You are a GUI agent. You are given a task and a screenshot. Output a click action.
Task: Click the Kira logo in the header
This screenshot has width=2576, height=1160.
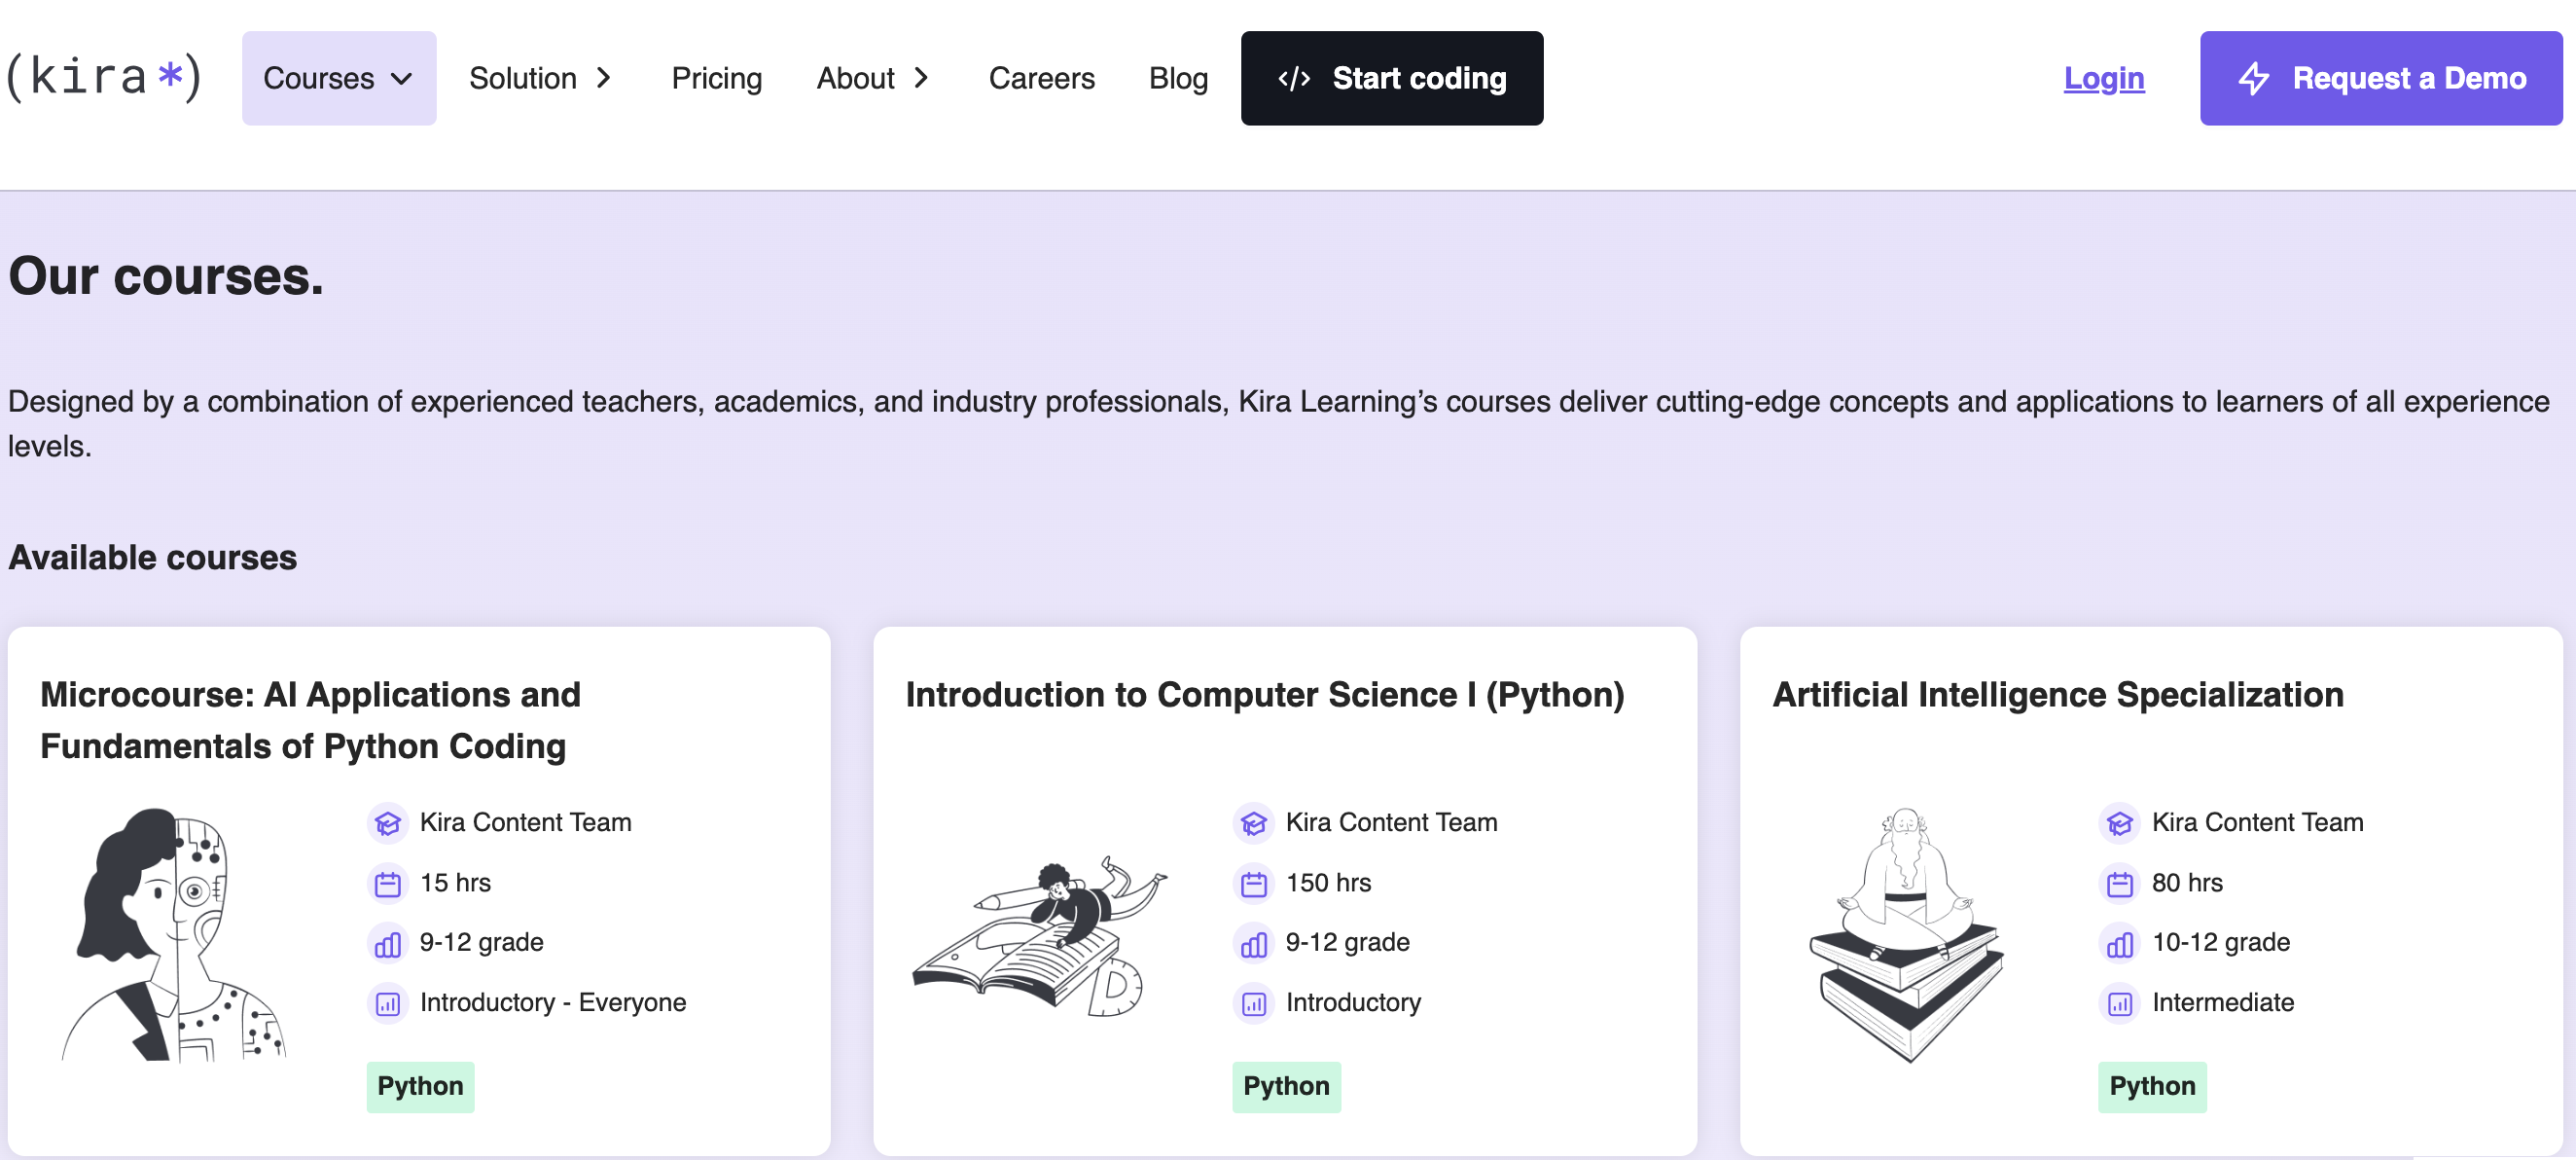click(x=104, y=77)
